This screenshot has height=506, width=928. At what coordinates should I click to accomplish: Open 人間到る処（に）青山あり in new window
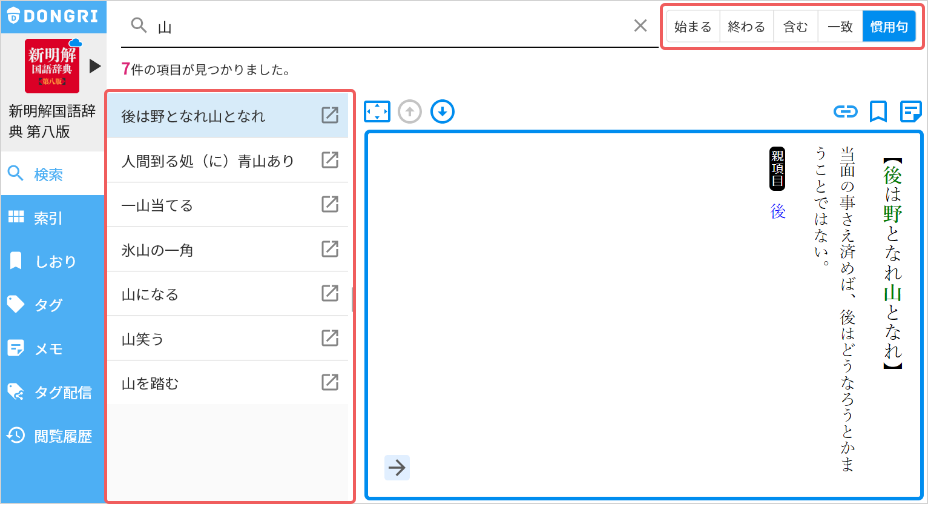pos(330,159)
